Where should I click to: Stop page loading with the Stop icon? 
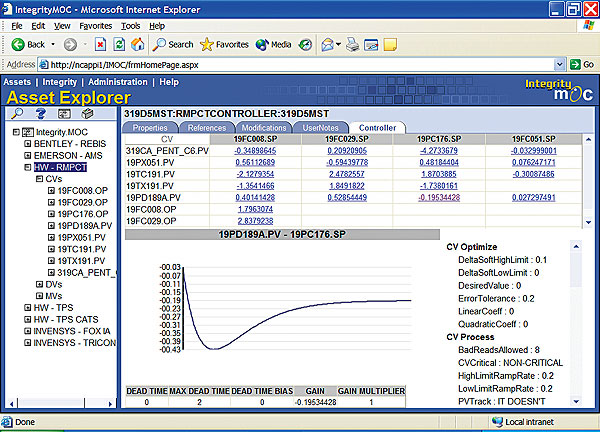[100, 45]
